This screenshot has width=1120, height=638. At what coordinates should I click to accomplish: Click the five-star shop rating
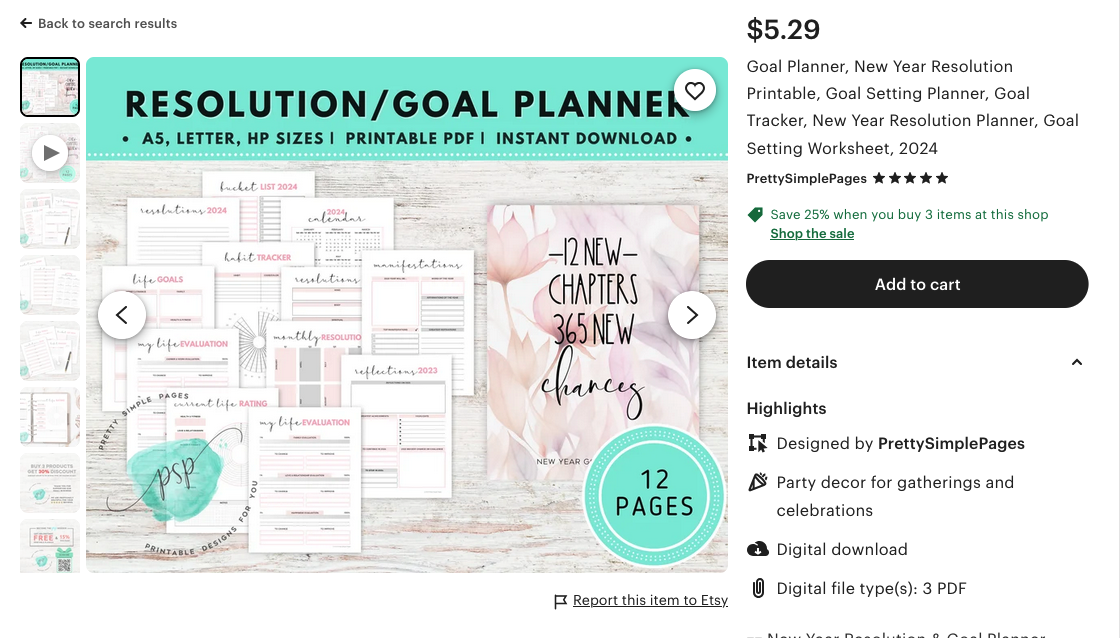click(x=911, y=179)
